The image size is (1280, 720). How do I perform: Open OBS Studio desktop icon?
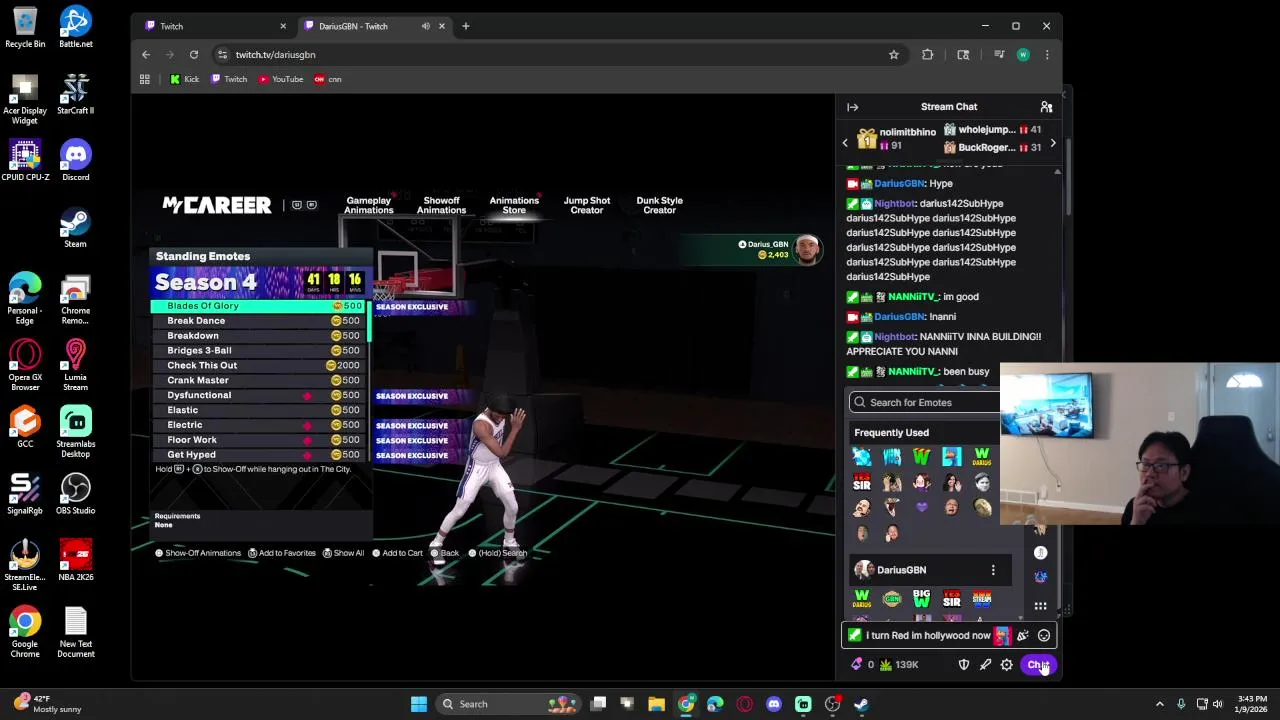pos(75,493)
